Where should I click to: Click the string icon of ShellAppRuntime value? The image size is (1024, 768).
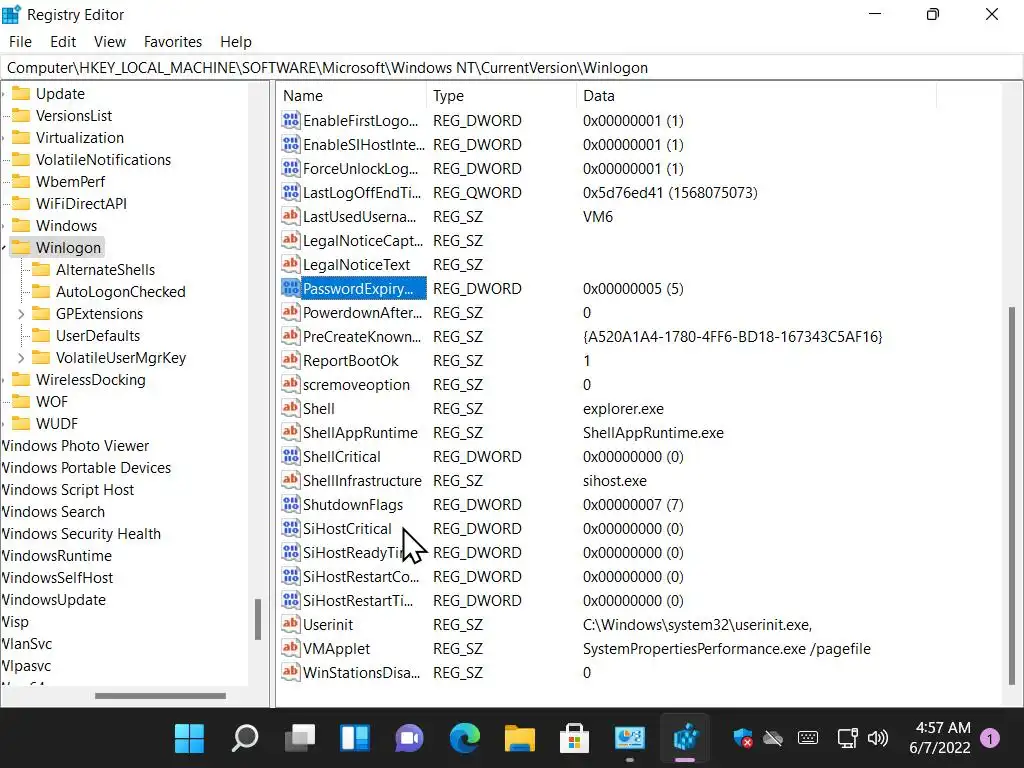[291, 432]
